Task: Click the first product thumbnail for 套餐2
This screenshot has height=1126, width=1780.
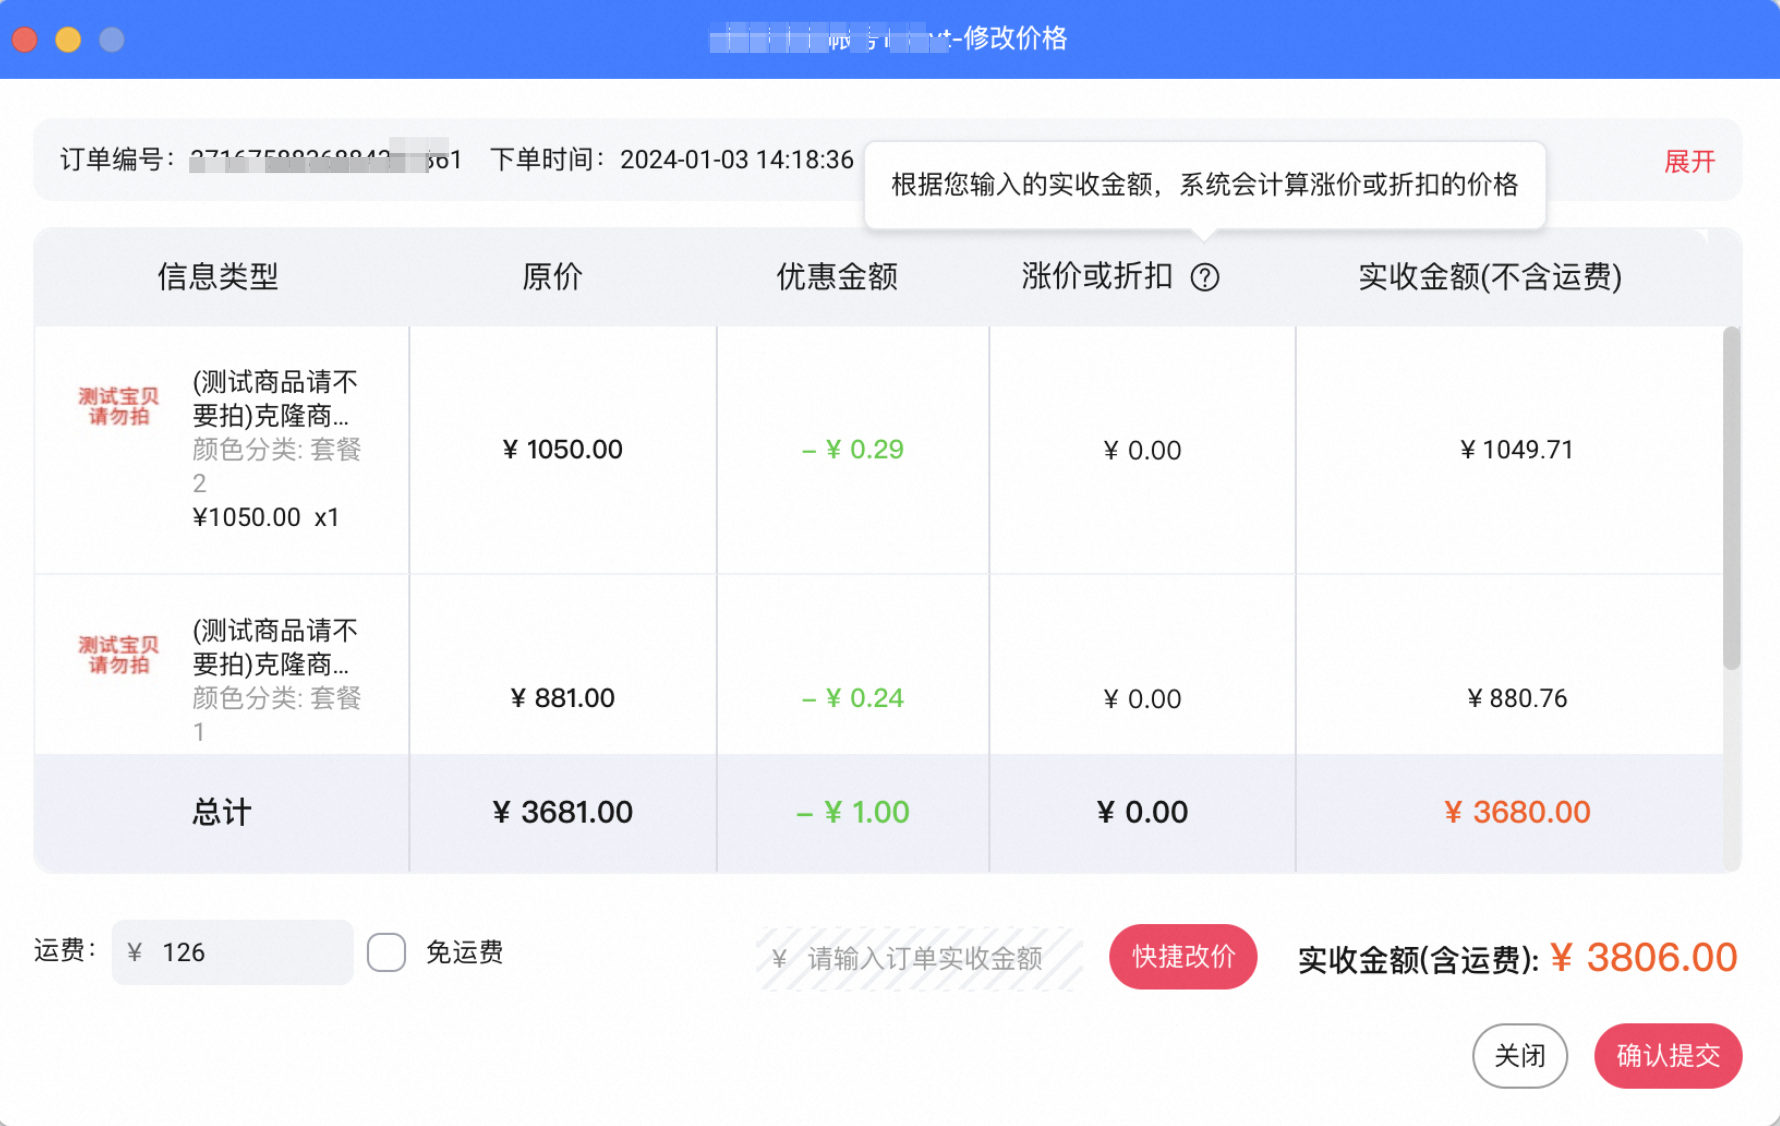Action: coord(119,407)
